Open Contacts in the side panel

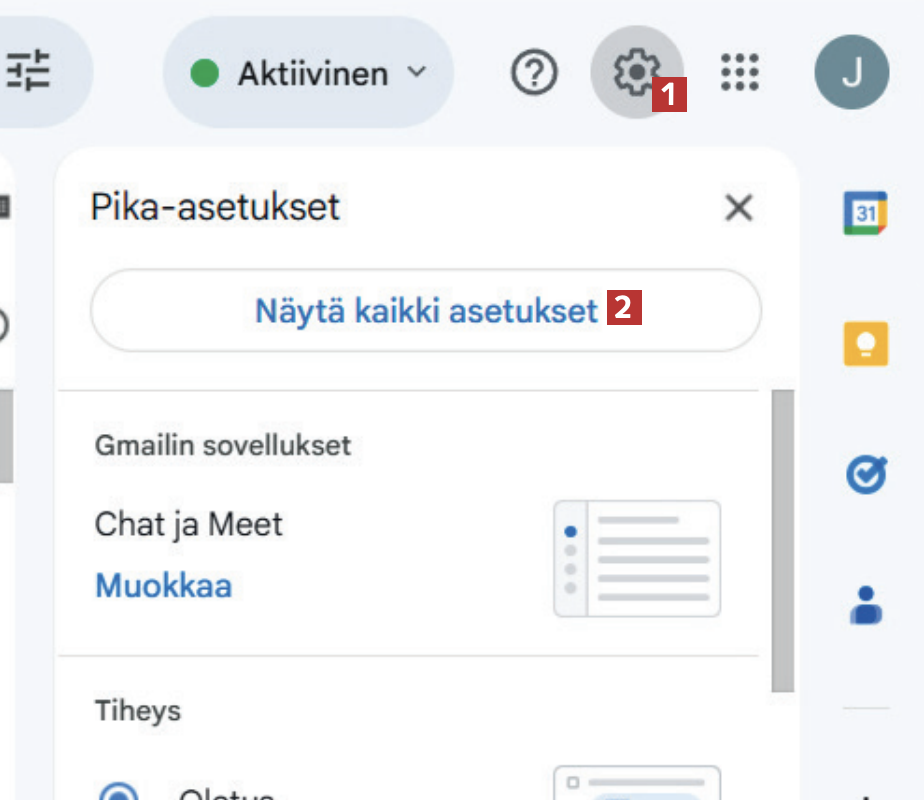[865, 604]
